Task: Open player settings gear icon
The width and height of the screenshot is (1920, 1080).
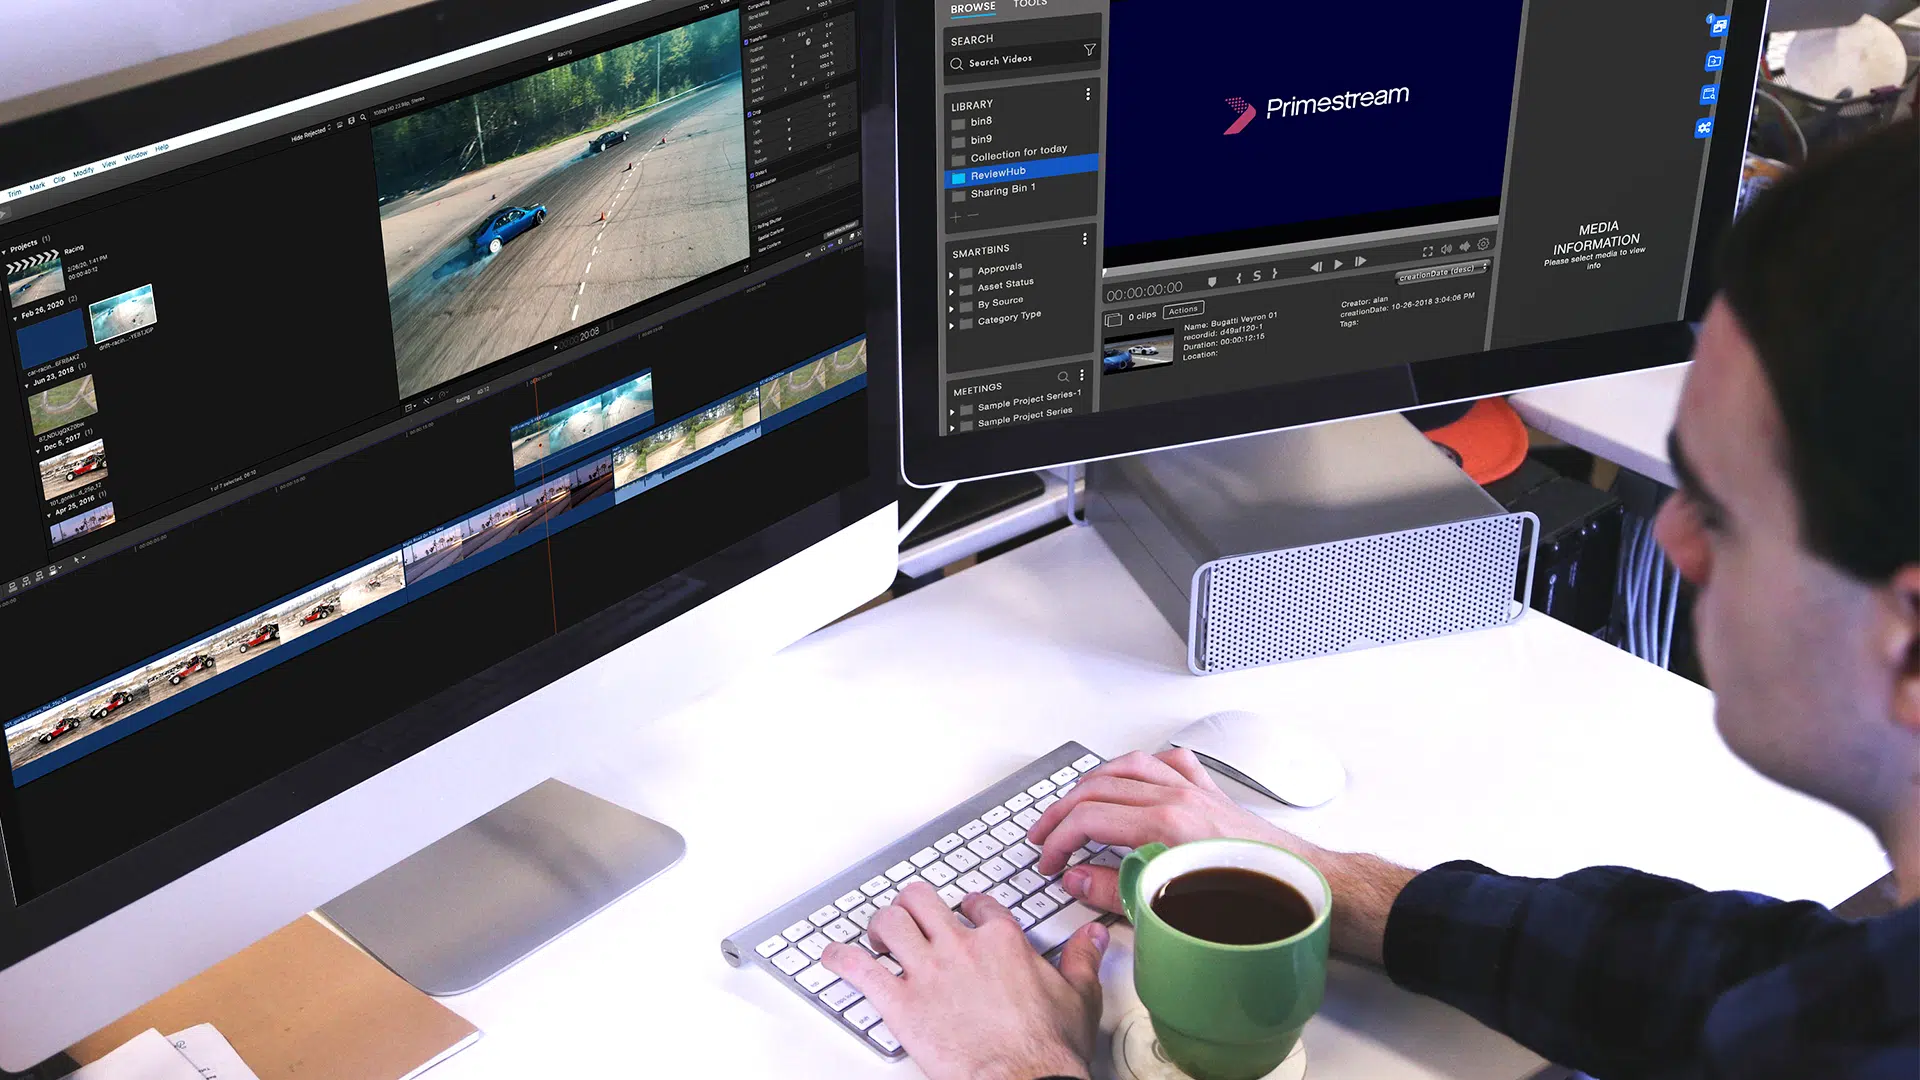Action: pyautogui.click(x=1483, y=244)
